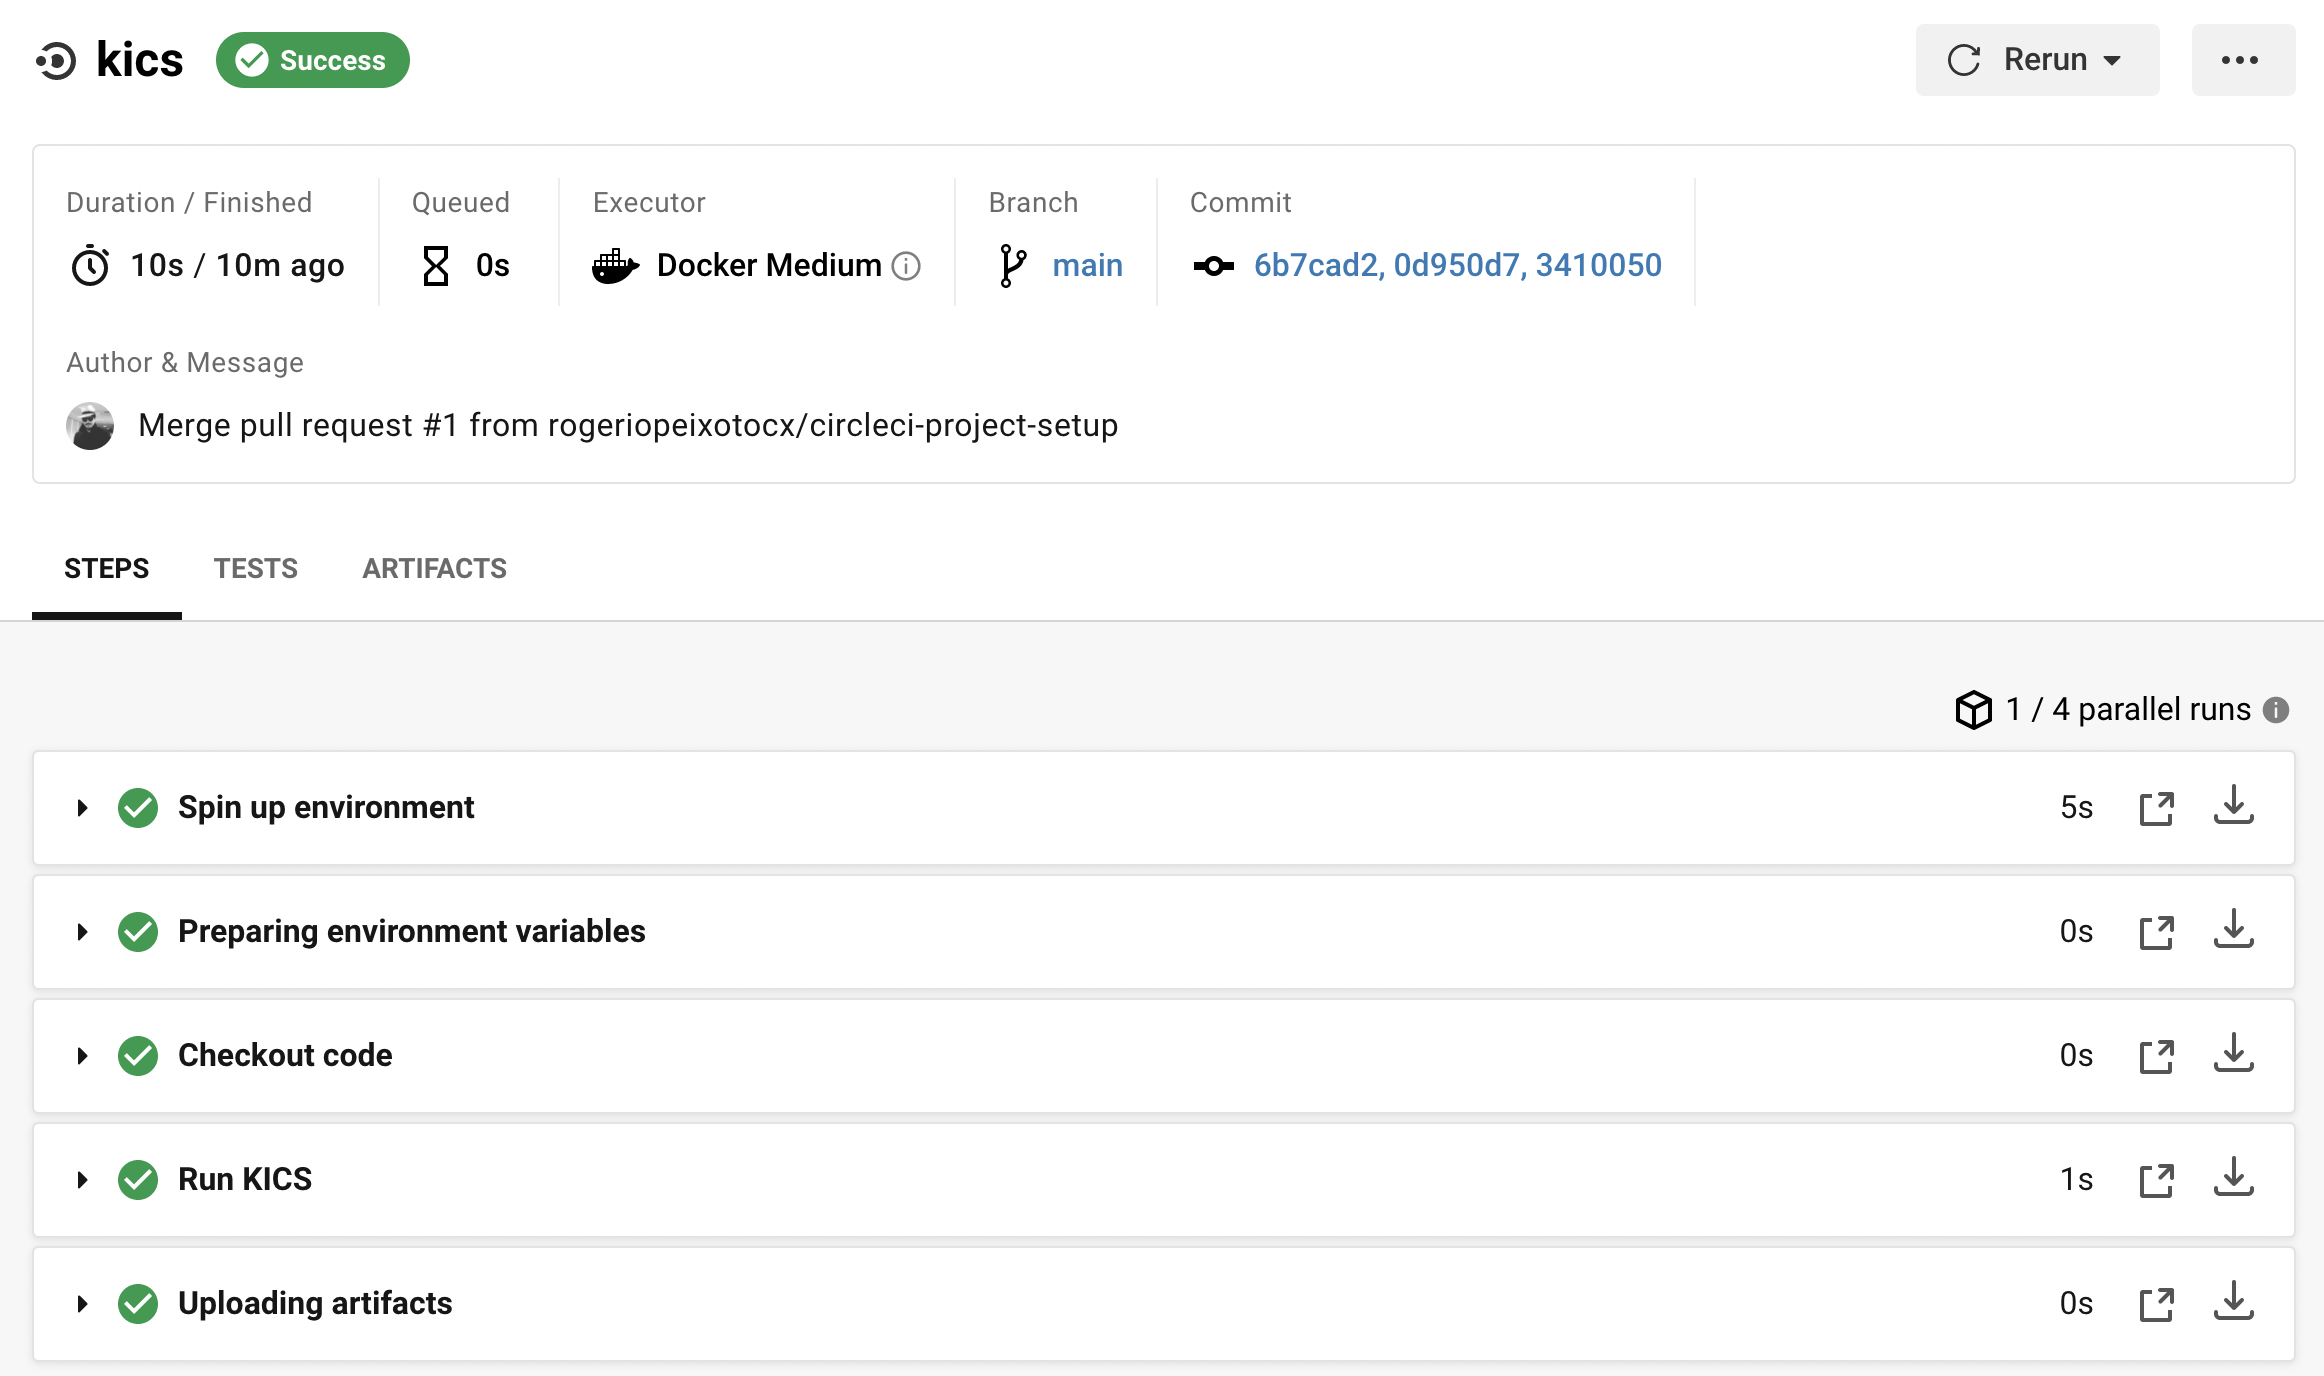Click Docker Medium executor info icon
Viewport: 2324px width, 1376px height.
pyautogui.click(x=906, y=266)
